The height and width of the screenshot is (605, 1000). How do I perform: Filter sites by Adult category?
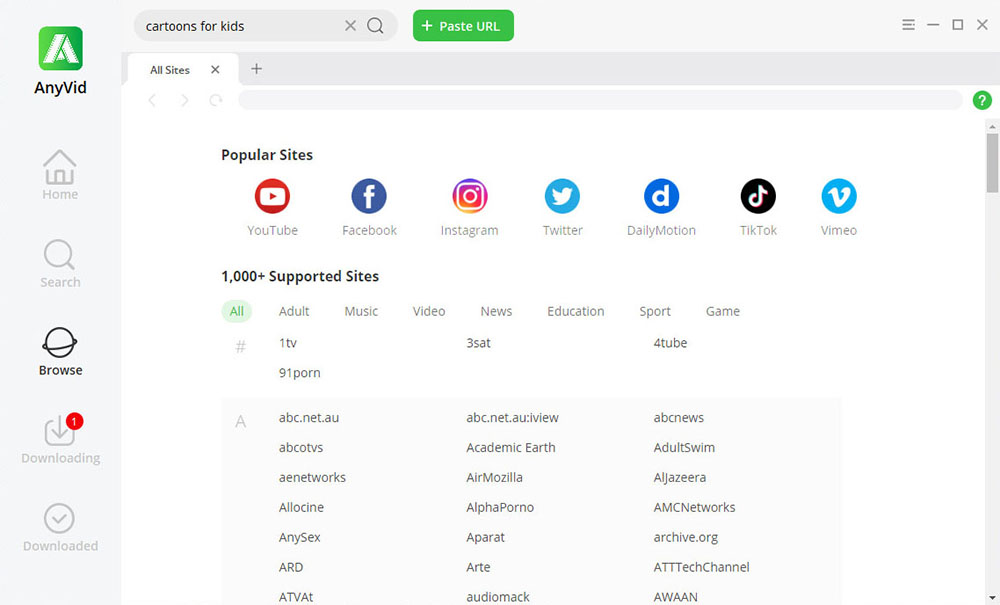click(294, 311)
